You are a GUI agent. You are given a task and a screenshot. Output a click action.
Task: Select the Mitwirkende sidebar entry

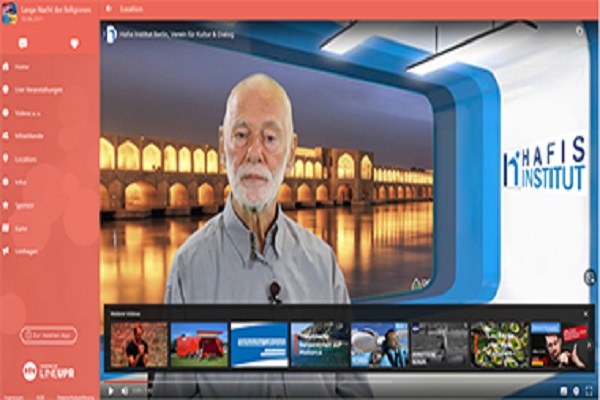tap(28, 135)
